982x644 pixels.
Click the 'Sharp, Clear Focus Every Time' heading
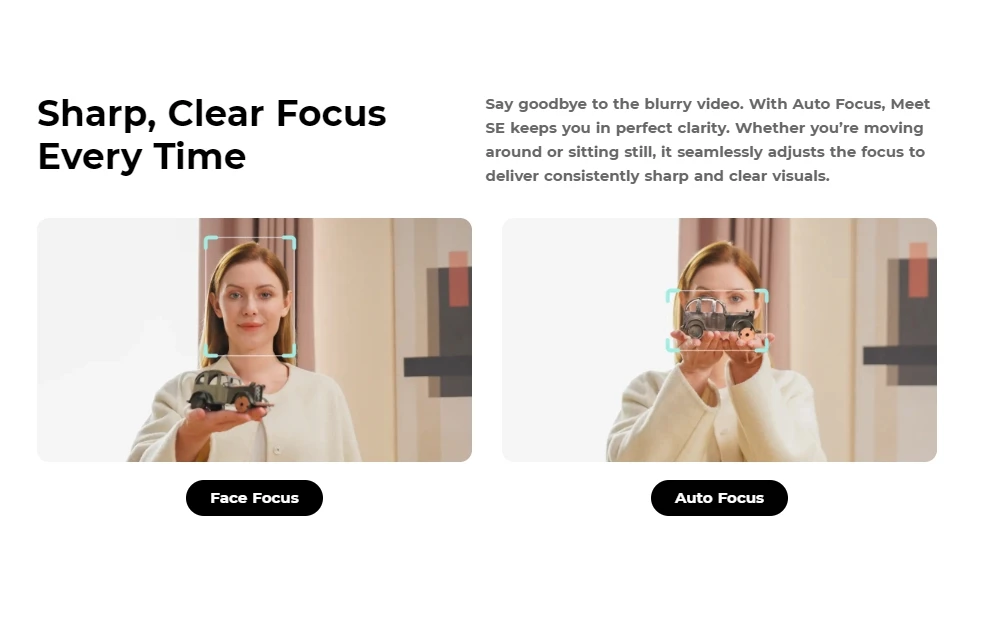[x=212, y=134]
